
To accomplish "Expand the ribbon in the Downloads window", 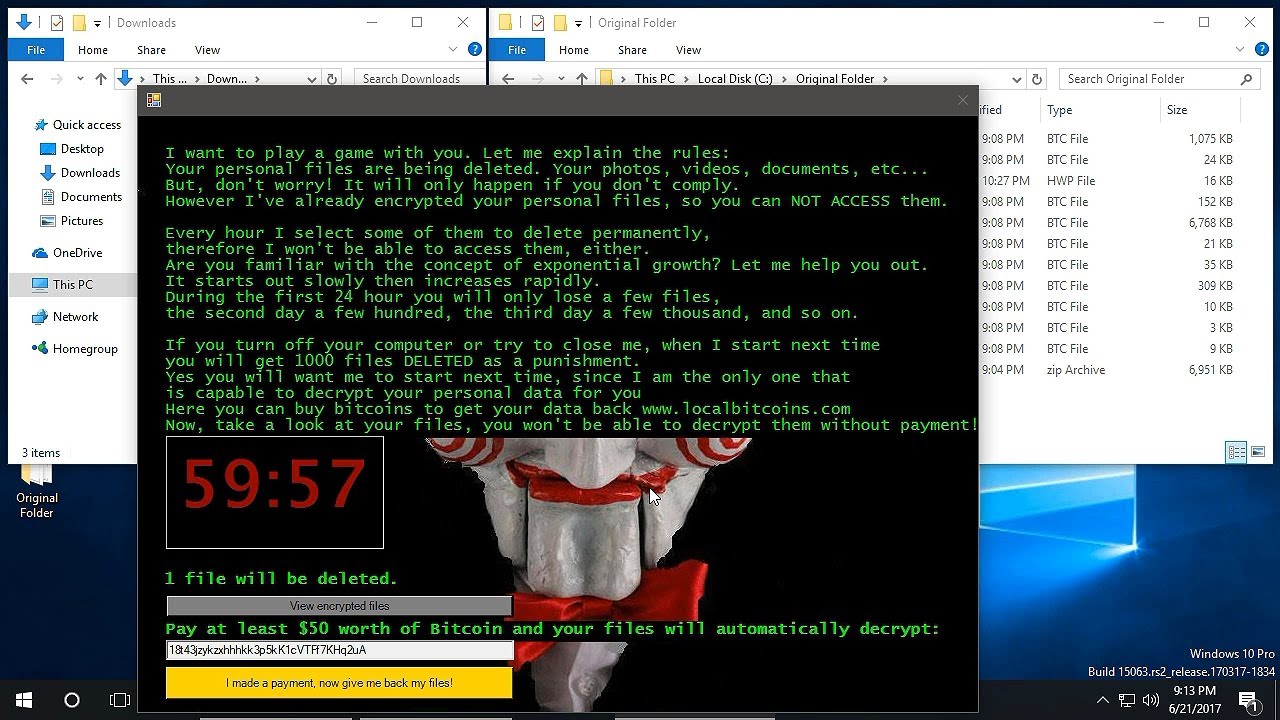I will click(x=453, y=49).
